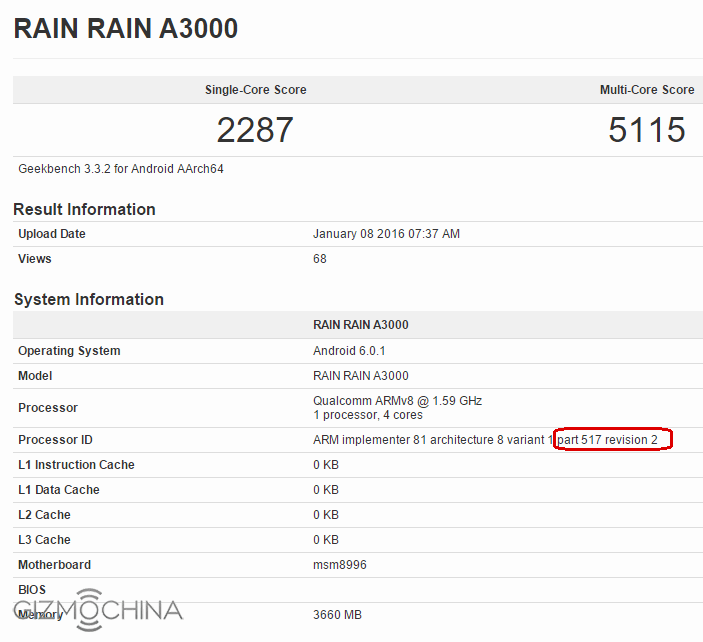
Task: Select the Geekbench 3.3.2 for Android AArch64 text
Action: click(x=121, y=169)
